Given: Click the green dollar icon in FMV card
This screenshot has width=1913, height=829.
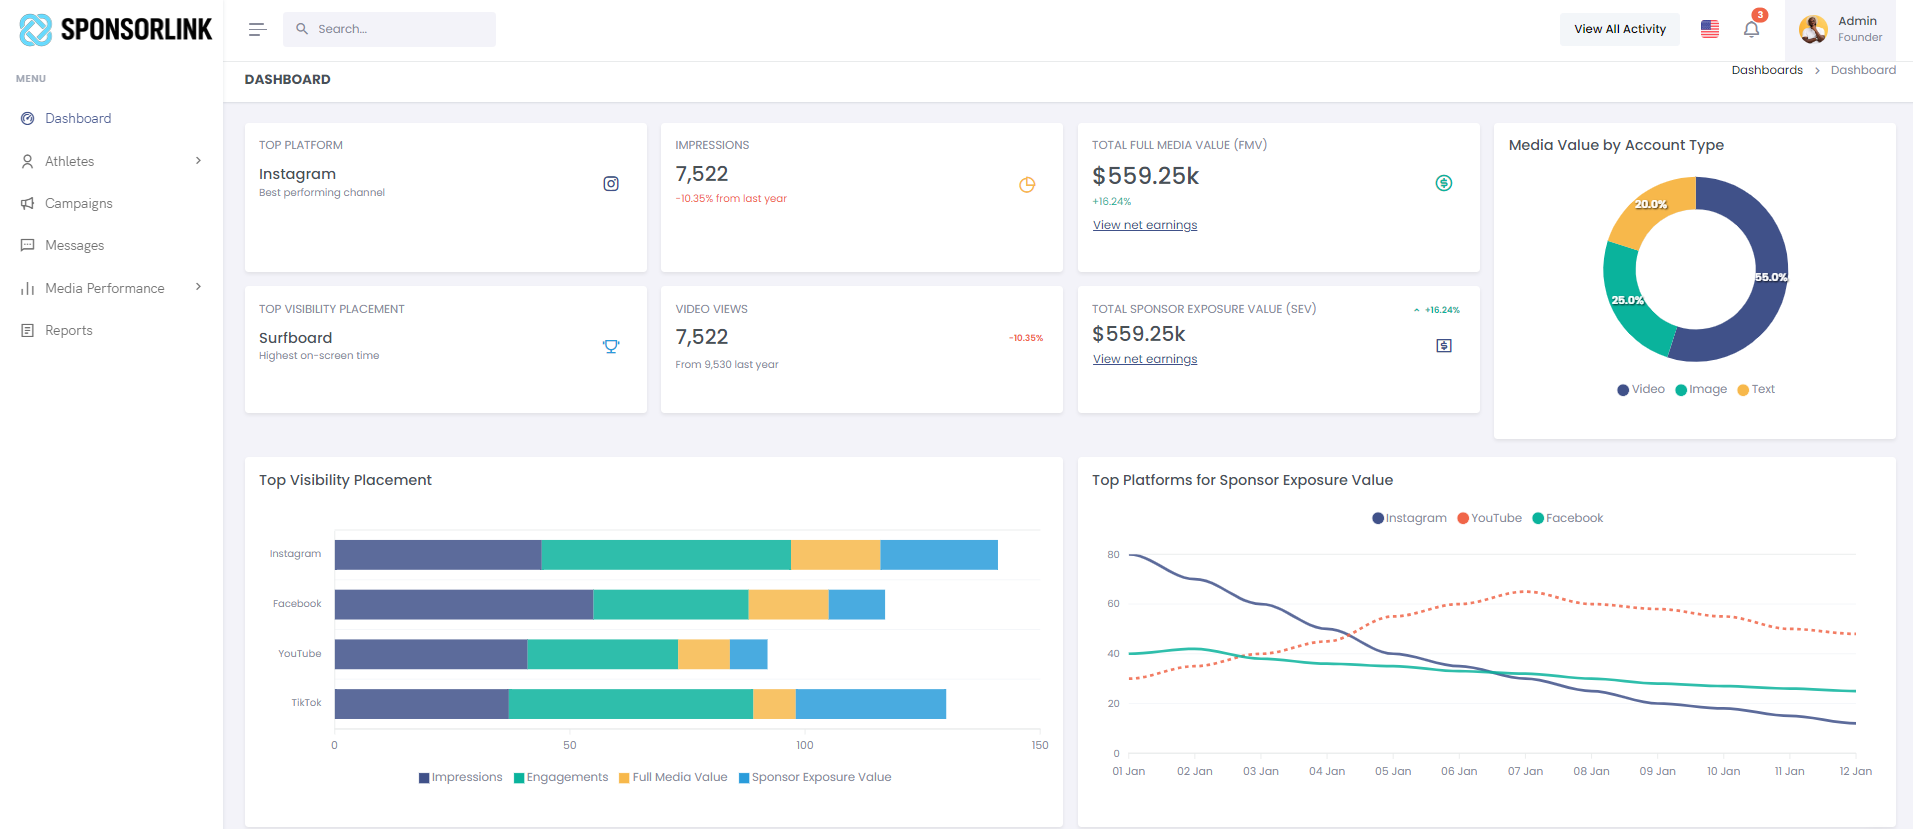Looking at the screenshot, I should click(x=1443, y=183).
